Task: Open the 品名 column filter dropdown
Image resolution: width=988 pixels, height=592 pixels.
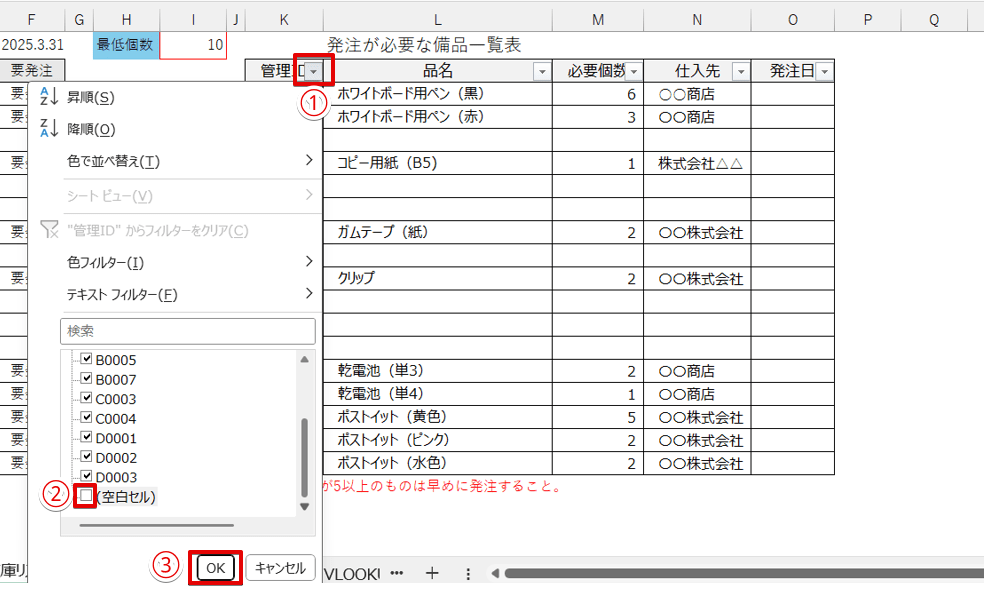Action: pos(542,72)
